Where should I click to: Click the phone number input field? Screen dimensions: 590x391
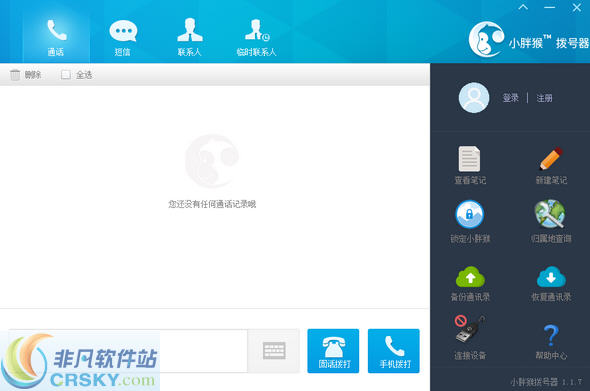pos(128,351)
